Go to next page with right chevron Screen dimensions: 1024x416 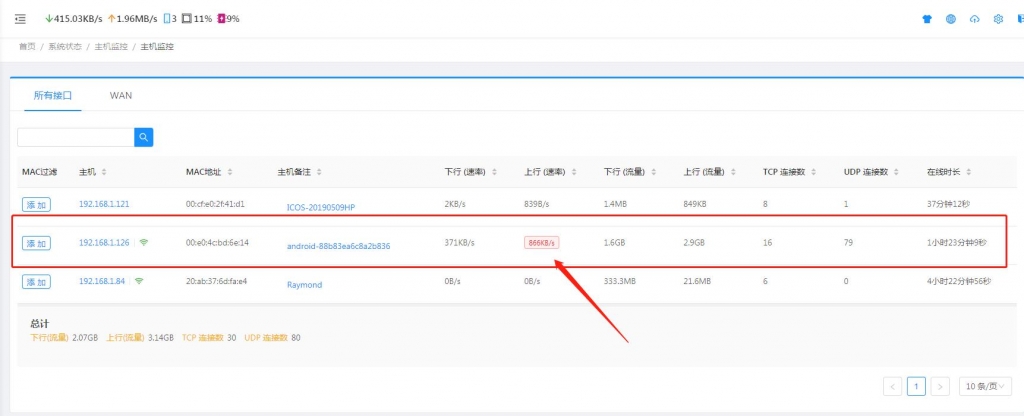pos(940,386)
